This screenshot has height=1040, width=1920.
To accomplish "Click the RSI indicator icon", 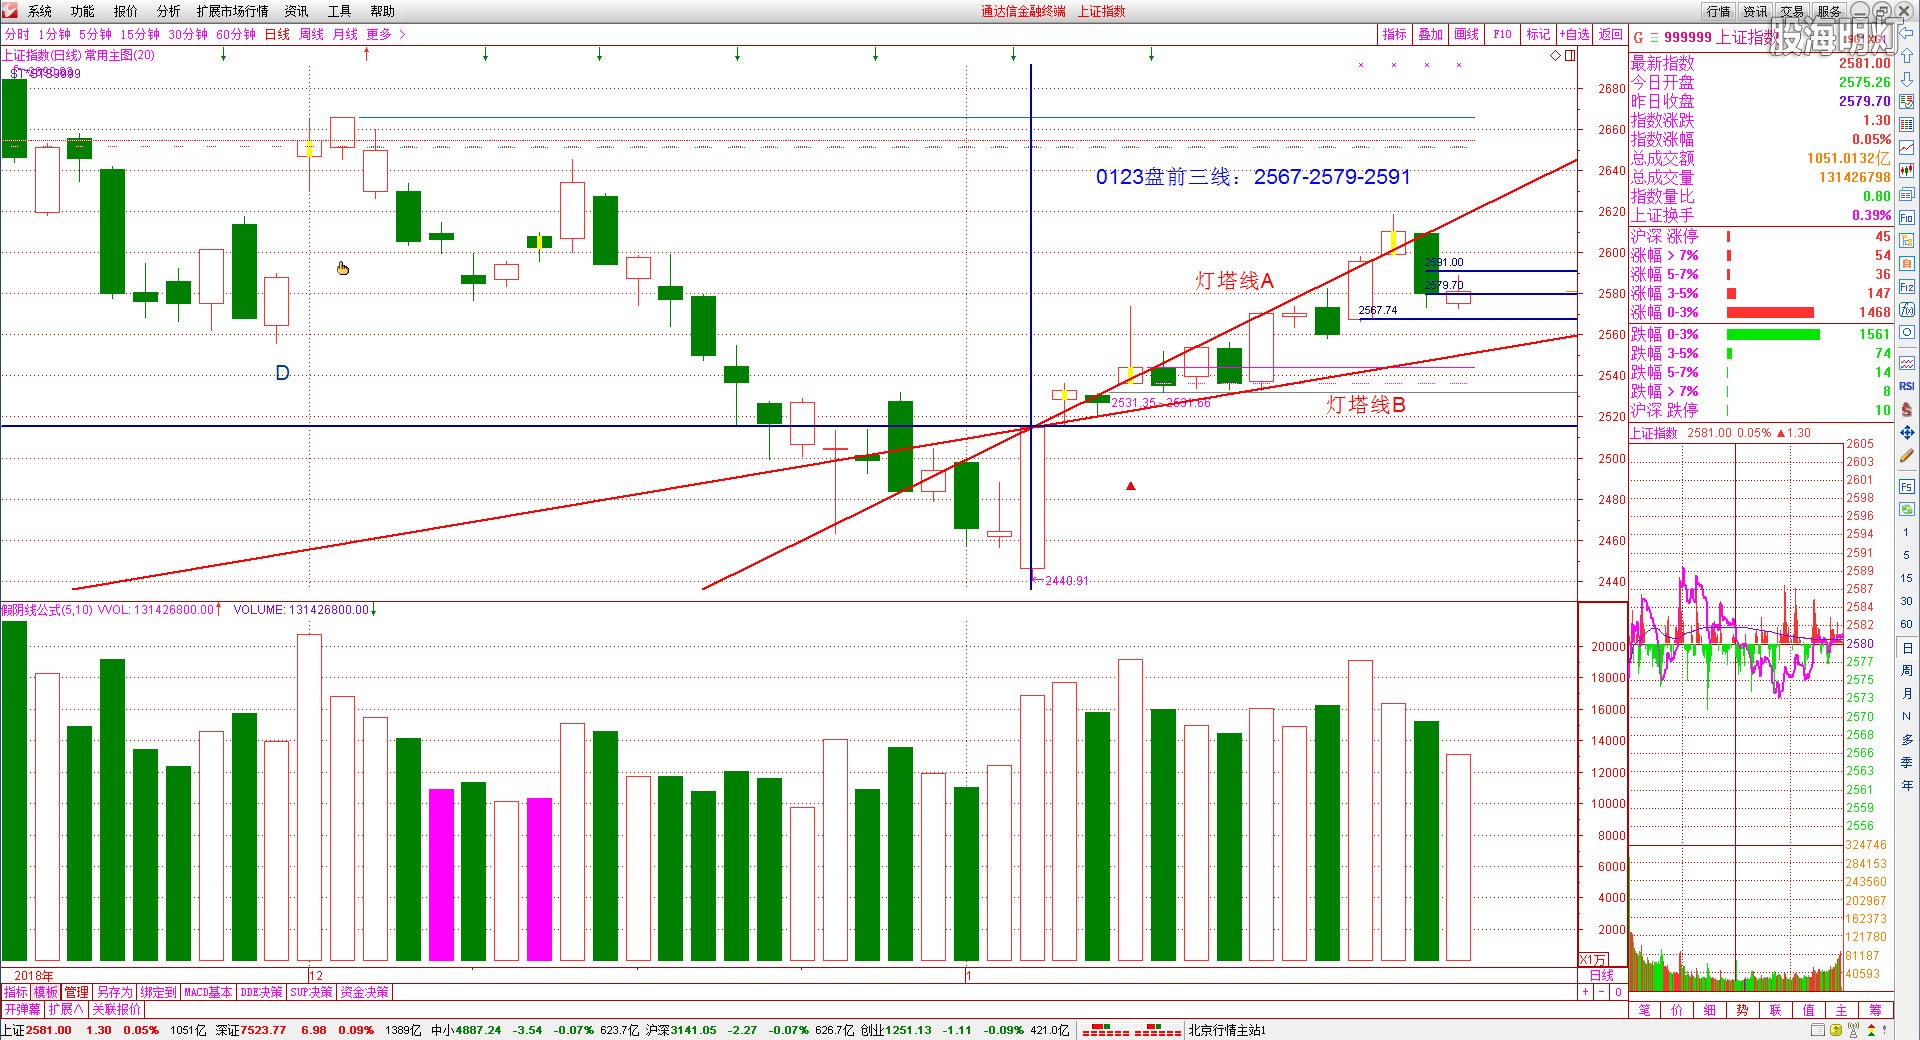I will (1907, 386).
